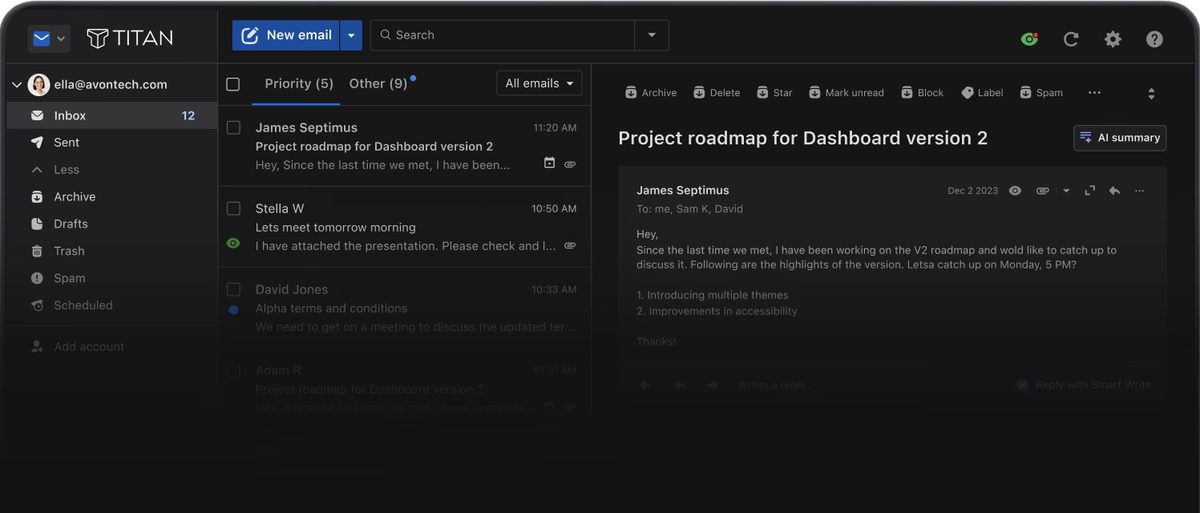
Task: Select the Priority (5) tab
Action: click(x=299, y=84)
